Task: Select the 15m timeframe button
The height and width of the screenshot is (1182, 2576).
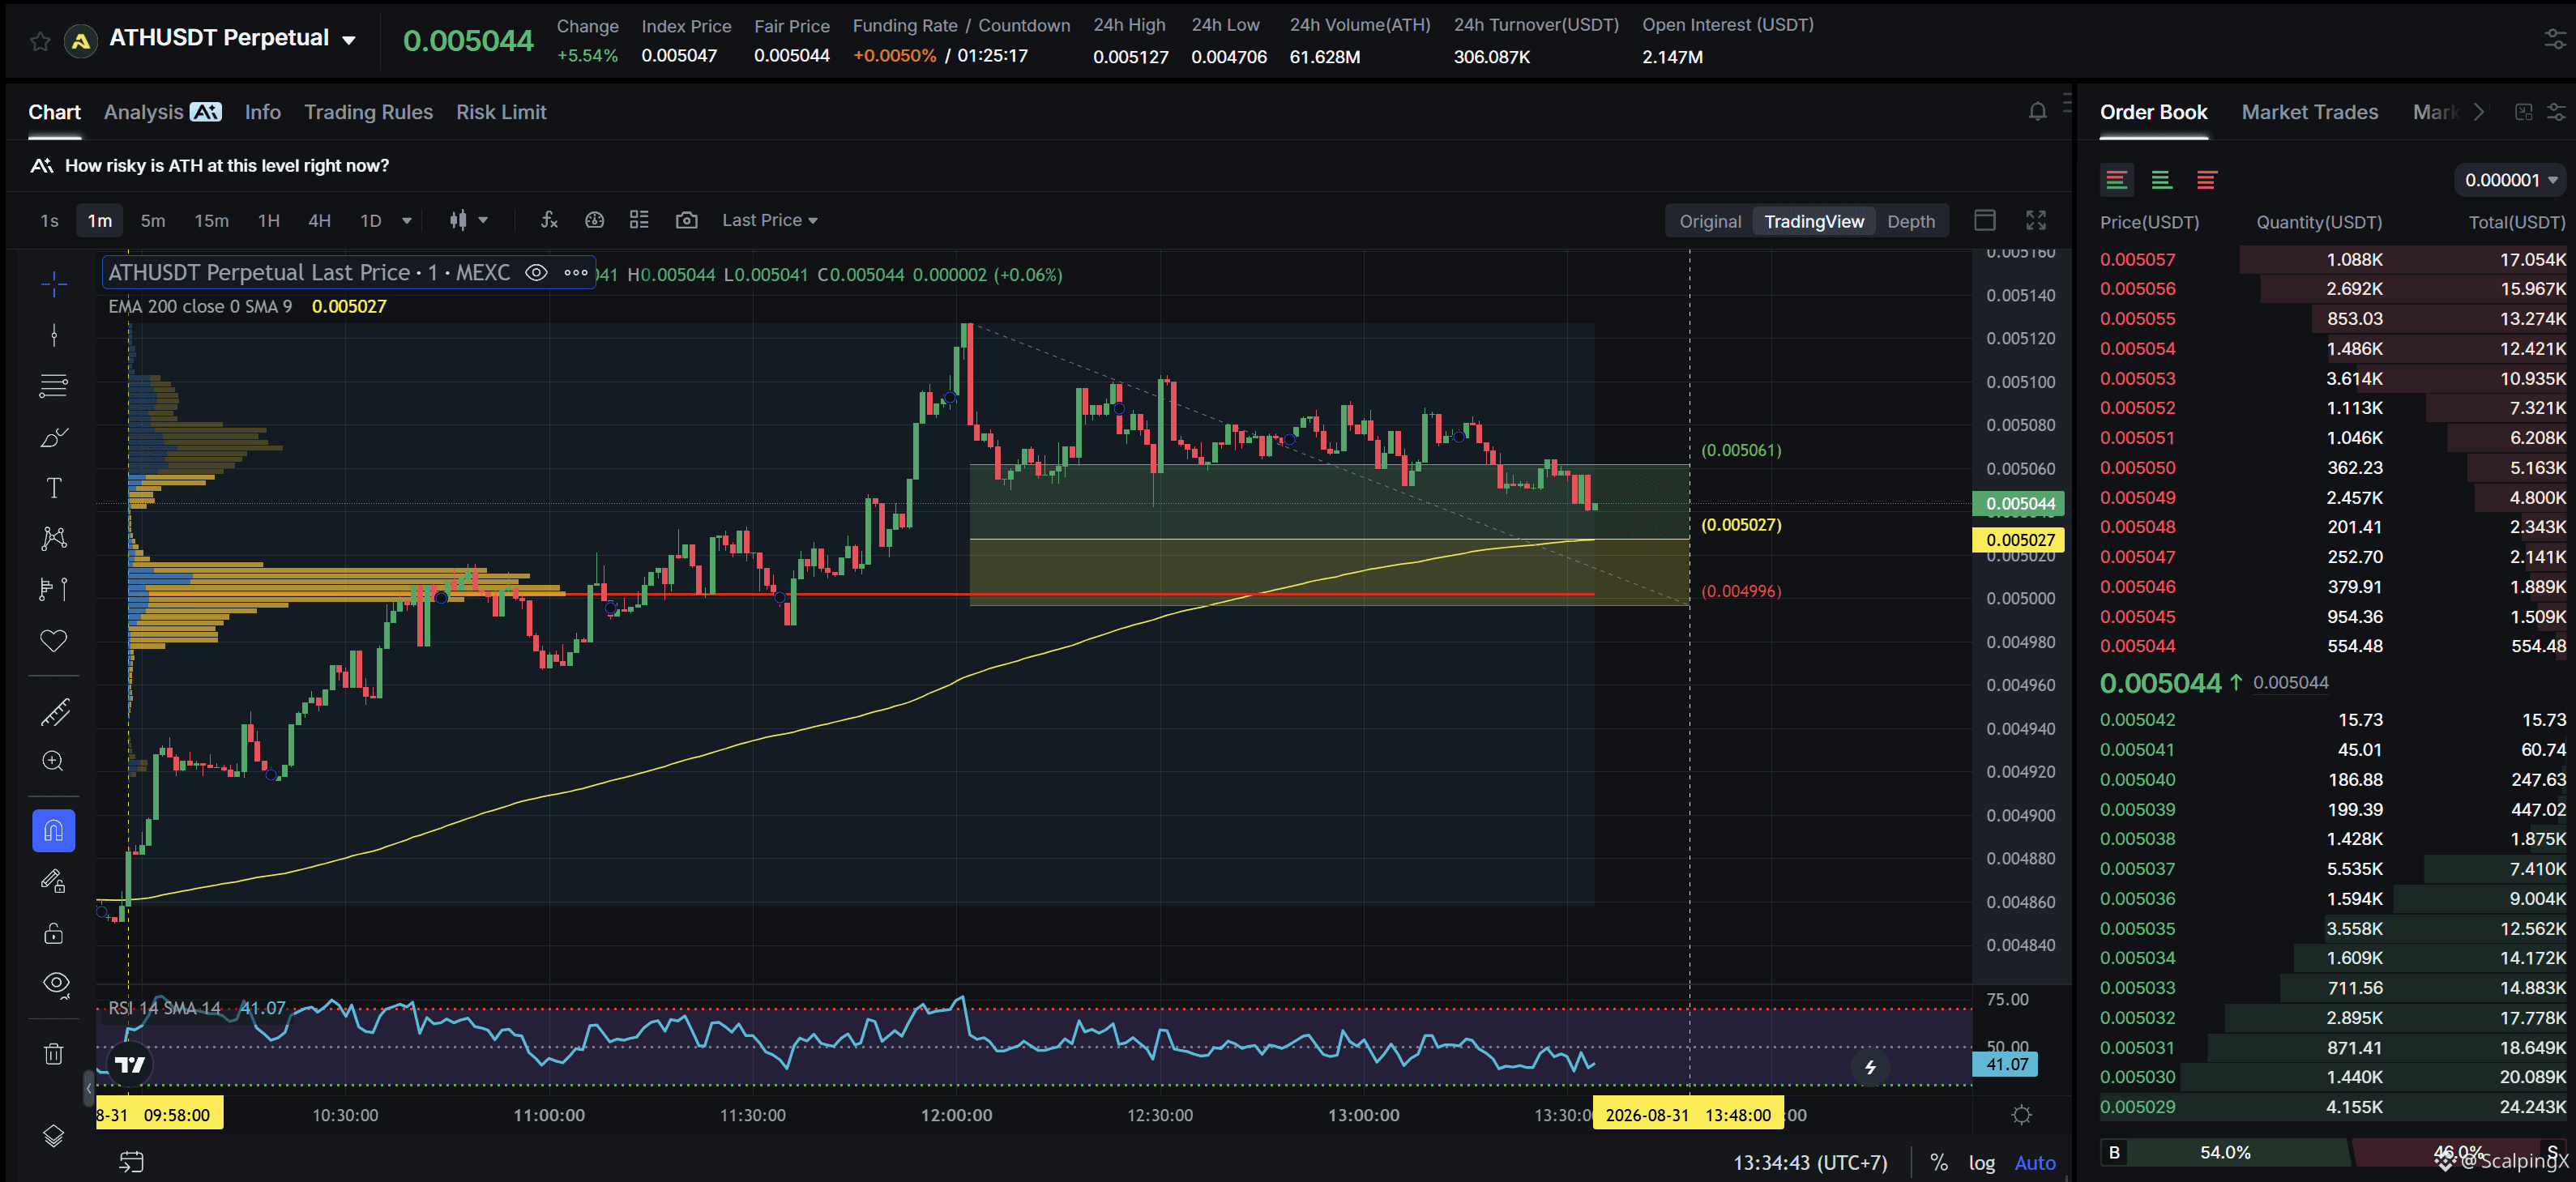Action: pos(211,220)
